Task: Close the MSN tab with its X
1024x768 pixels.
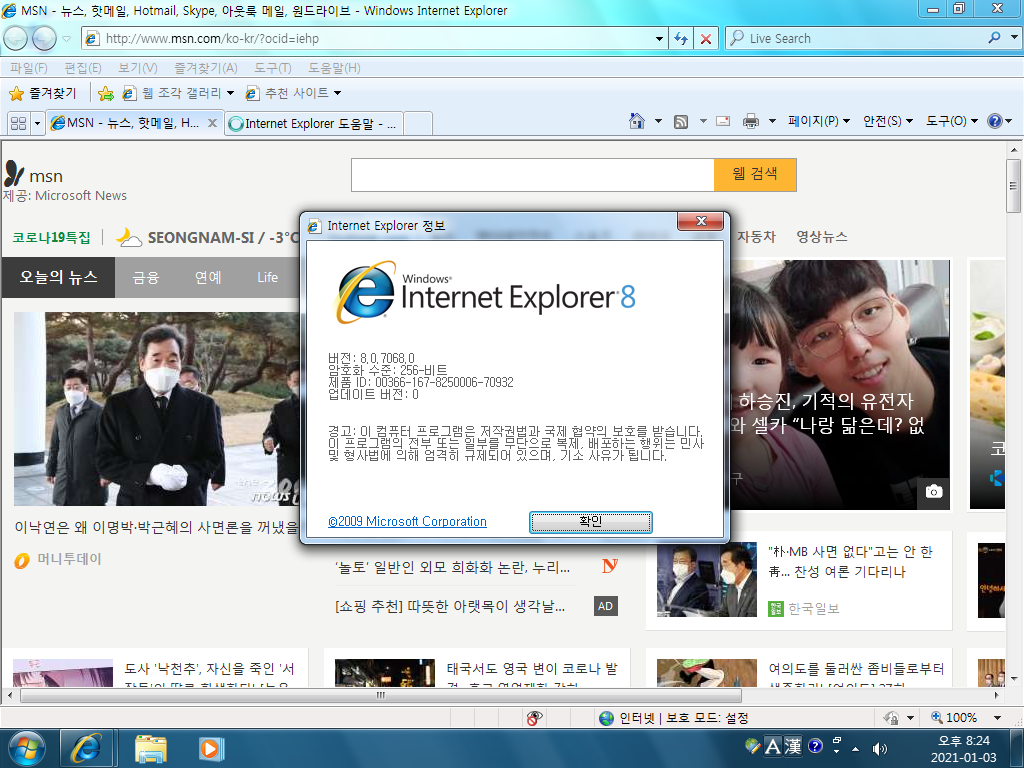Action: [x=212, y=123]
